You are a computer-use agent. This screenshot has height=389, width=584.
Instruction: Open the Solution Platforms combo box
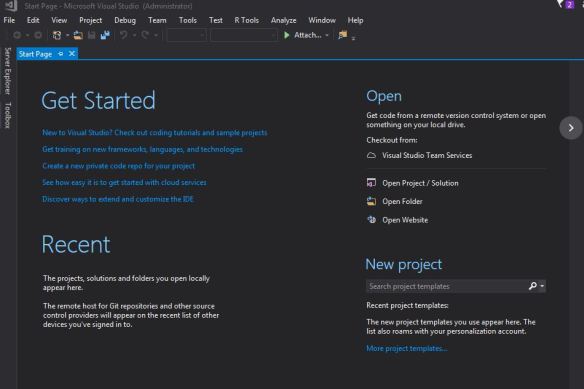[x=244, y=35]
